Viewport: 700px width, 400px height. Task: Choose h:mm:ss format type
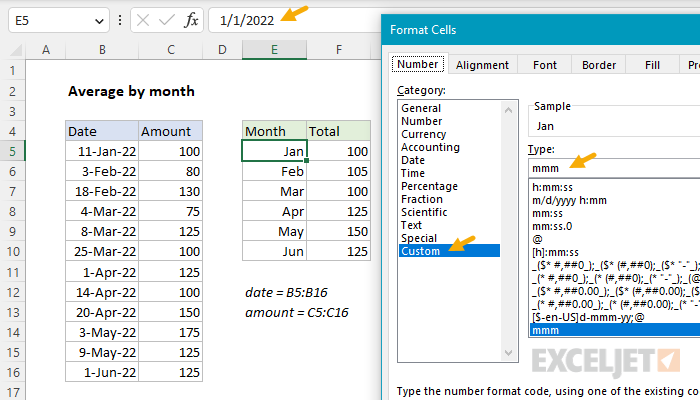tap(615, 187)
